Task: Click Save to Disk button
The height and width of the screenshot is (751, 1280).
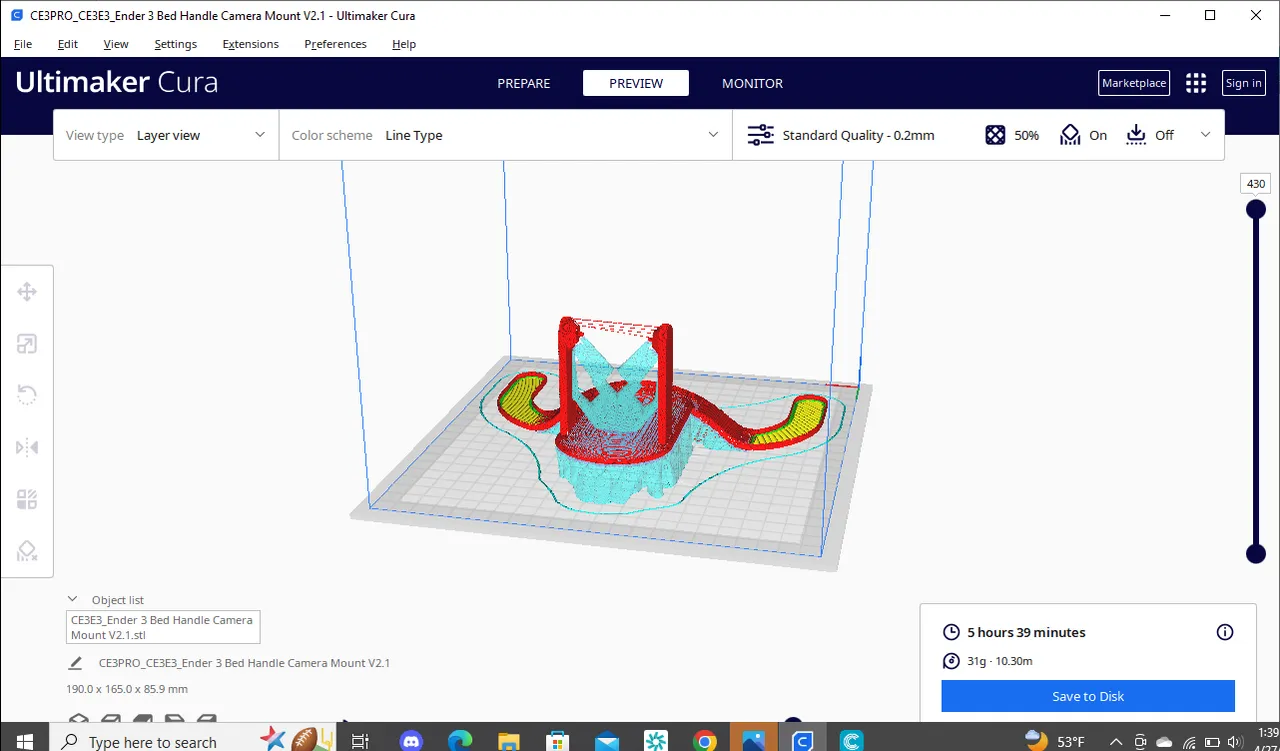Action: [1088, 696]
